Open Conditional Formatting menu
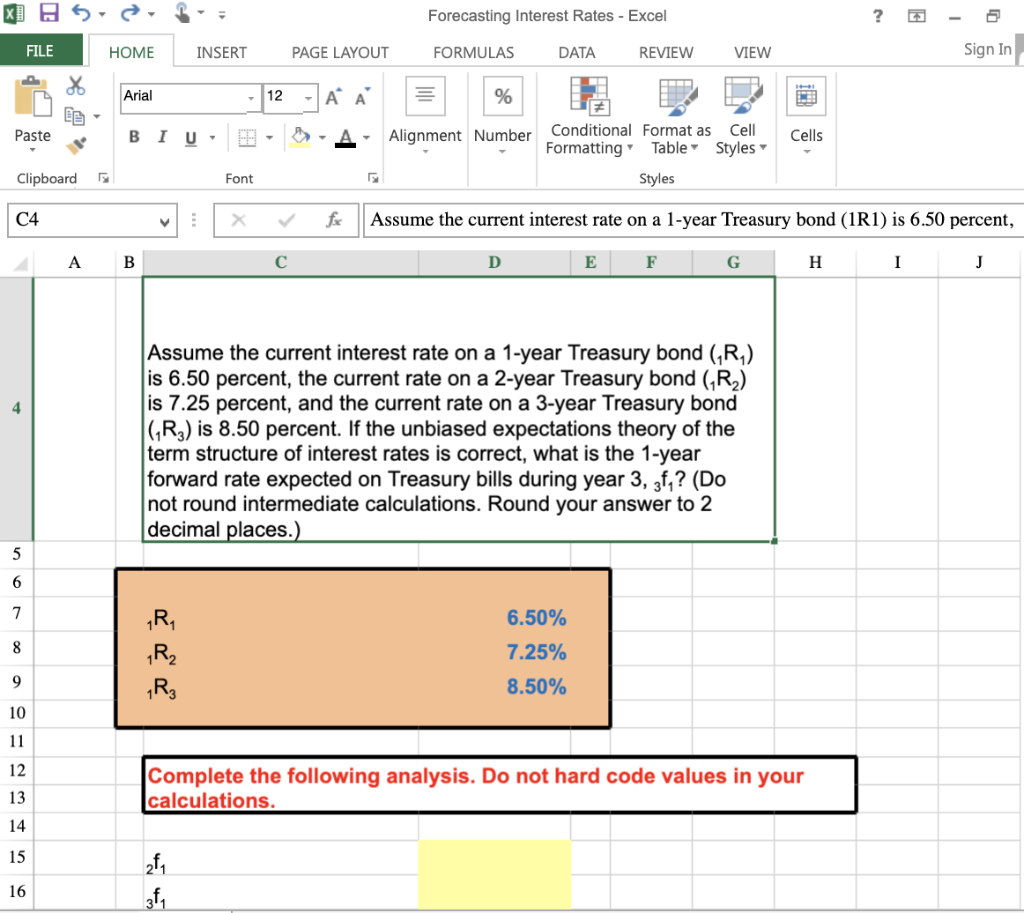Image resolution: width=1024 pixels, height=913 pixels. click(x=589, y=117)
